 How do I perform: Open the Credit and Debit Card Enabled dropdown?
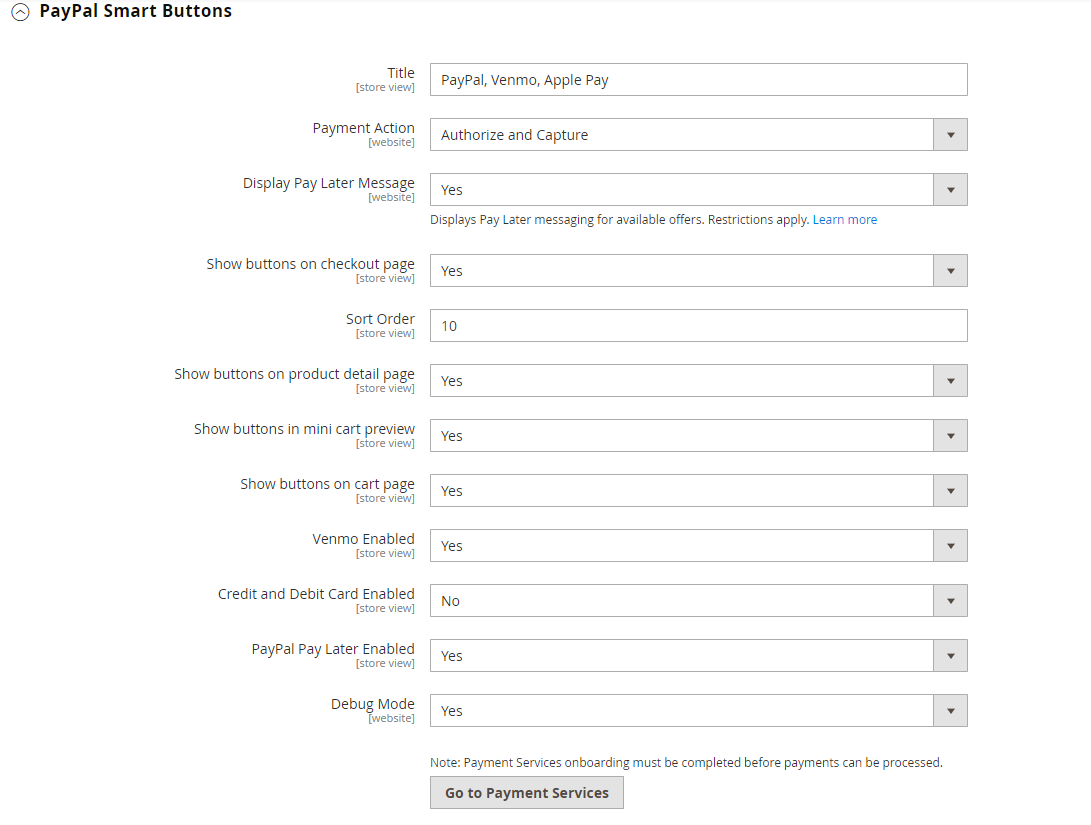[x=950, y=600]
